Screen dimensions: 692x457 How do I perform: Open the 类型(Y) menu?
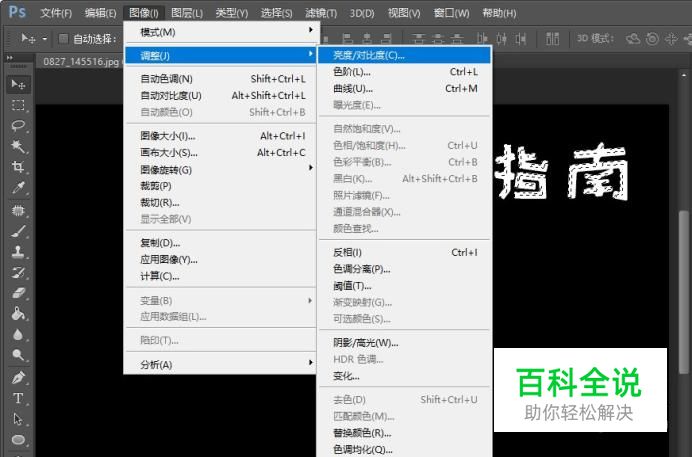(x=232, y=13)
